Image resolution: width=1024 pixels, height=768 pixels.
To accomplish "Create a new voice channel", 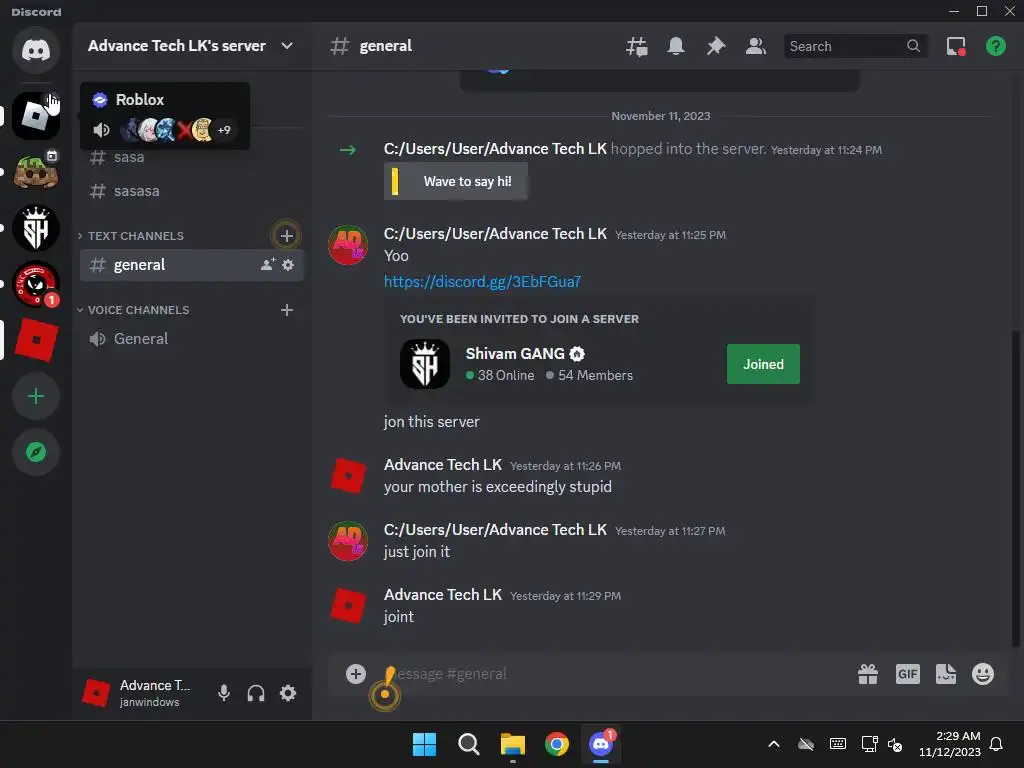I will 287,310.
